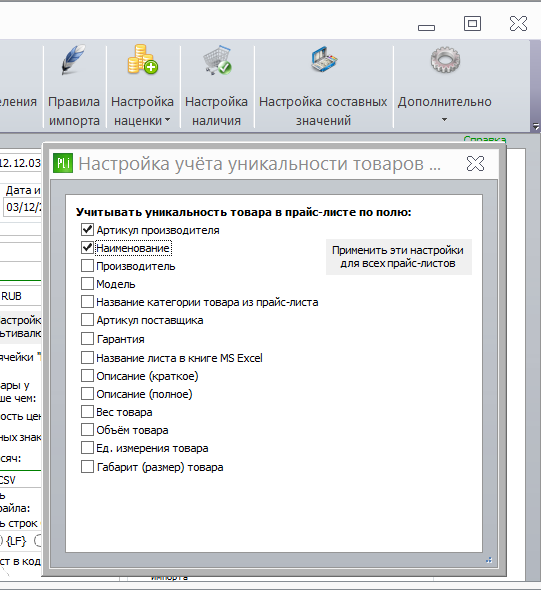
Task: Collapse the ribbon with corner arrow
Action: (536, 127)
